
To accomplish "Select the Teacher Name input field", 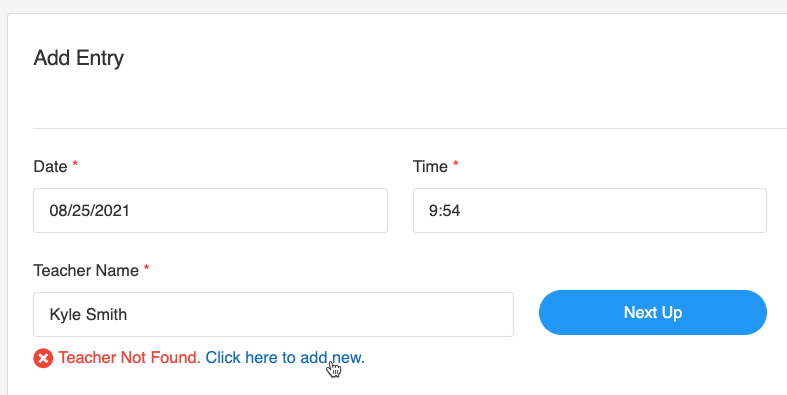I will (274, 314).
